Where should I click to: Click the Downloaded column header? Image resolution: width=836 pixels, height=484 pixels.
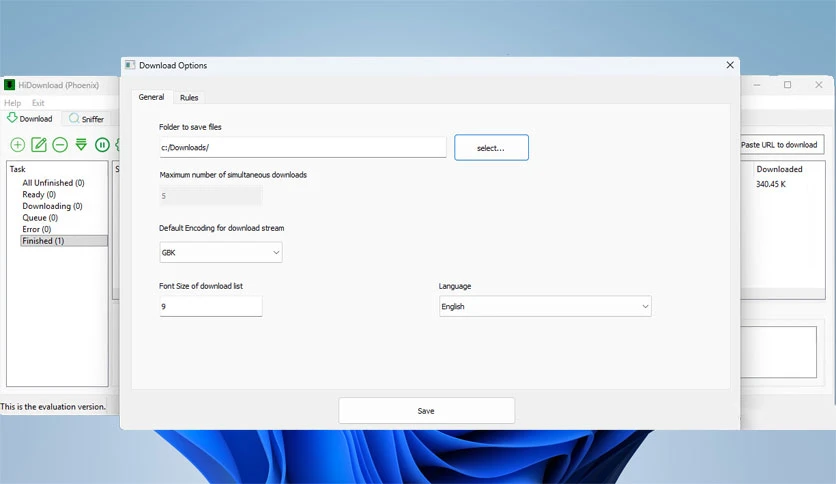point(779,169)
